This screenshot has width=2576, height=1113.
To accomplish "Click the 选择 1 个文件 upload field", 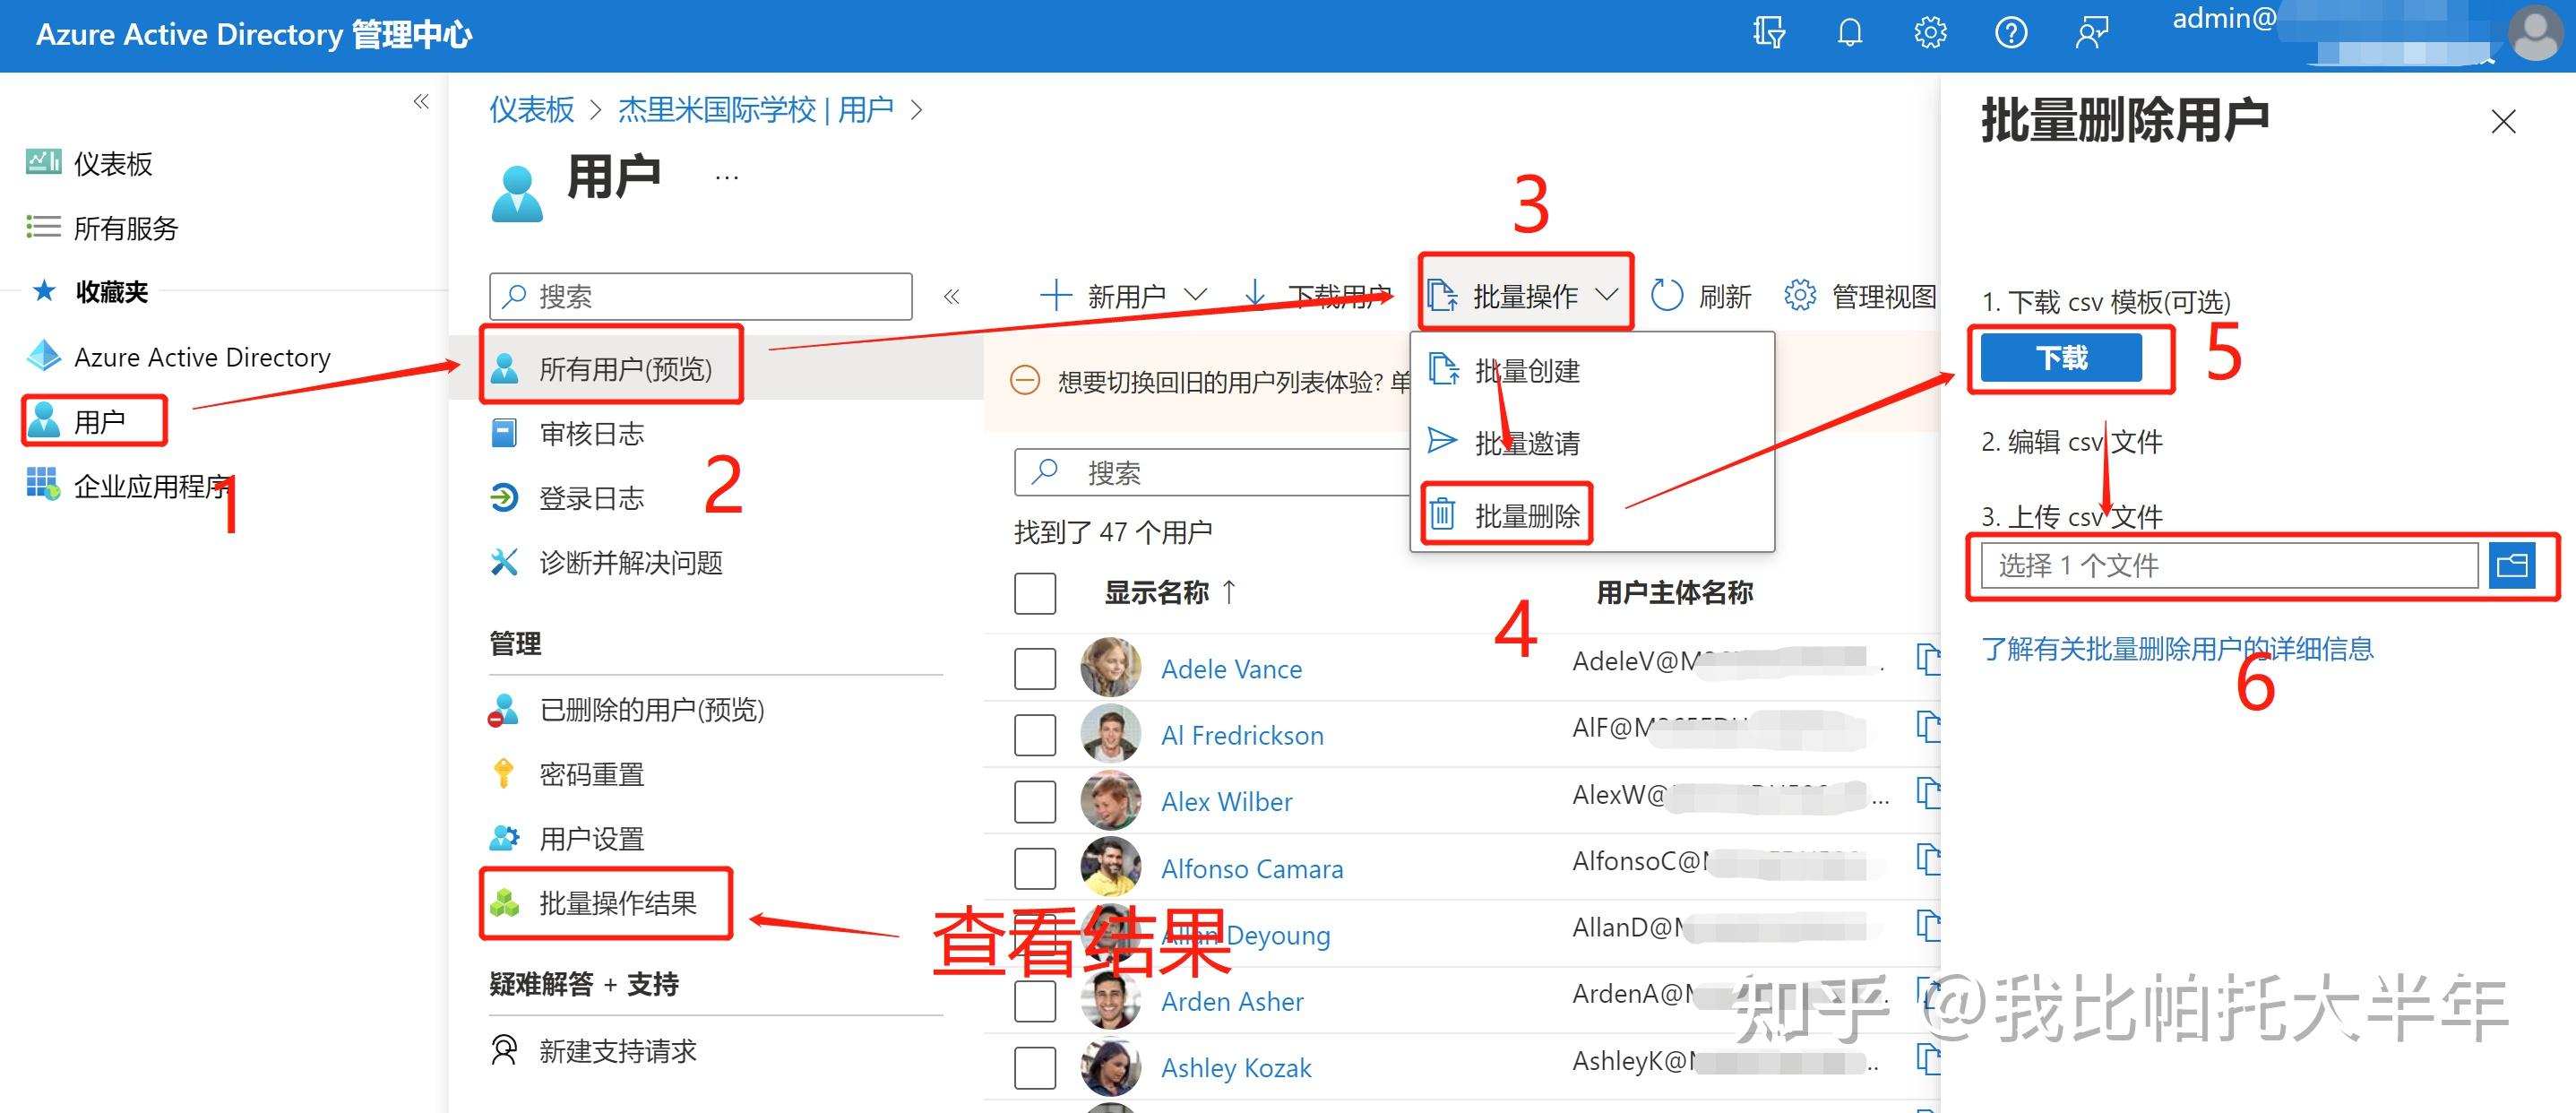I will click(x=2229, y=566).
